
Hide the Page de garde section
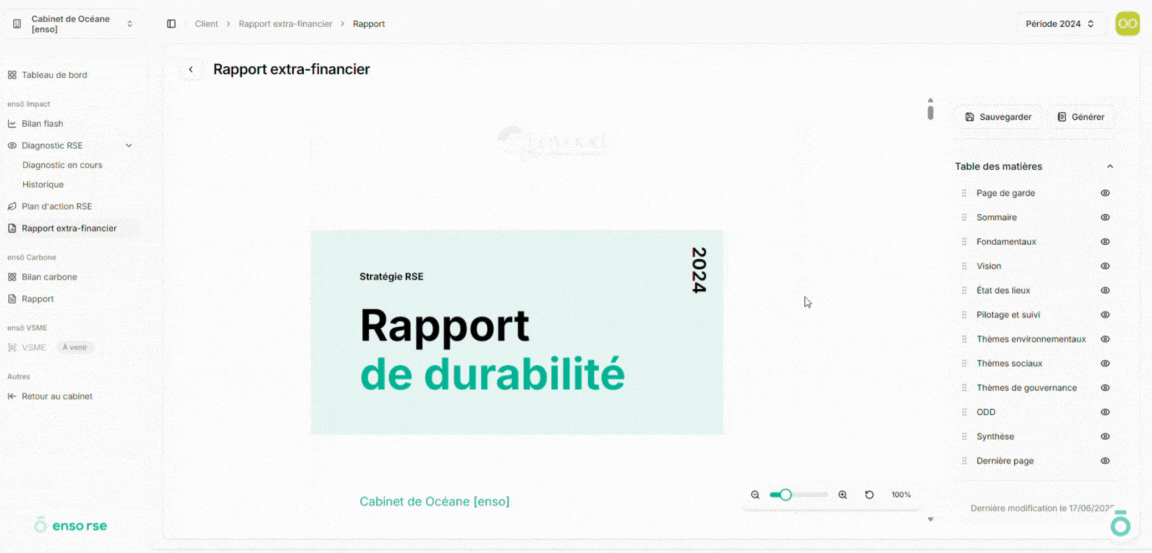coord(1105,193)
